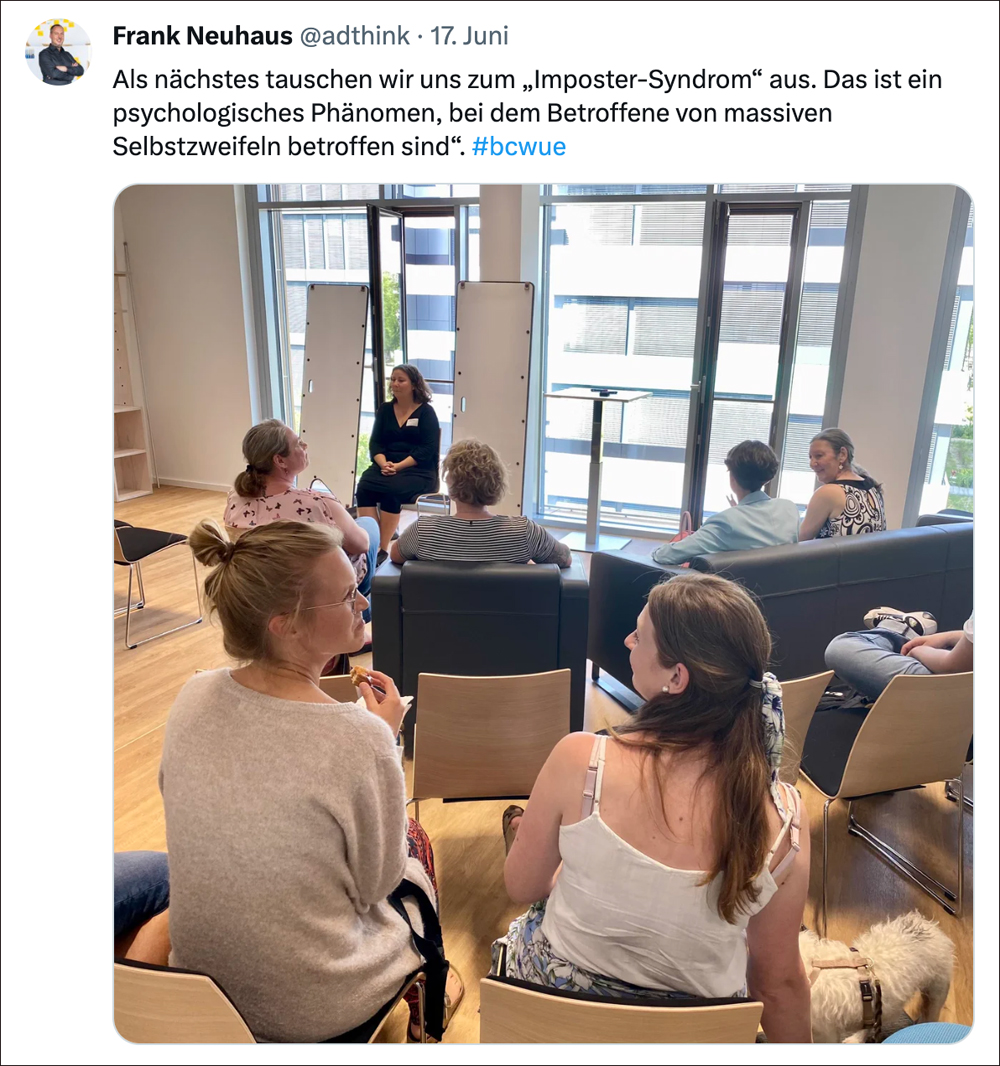
Task: Open the @adthink handle link
Action: (x=354, y=36)
